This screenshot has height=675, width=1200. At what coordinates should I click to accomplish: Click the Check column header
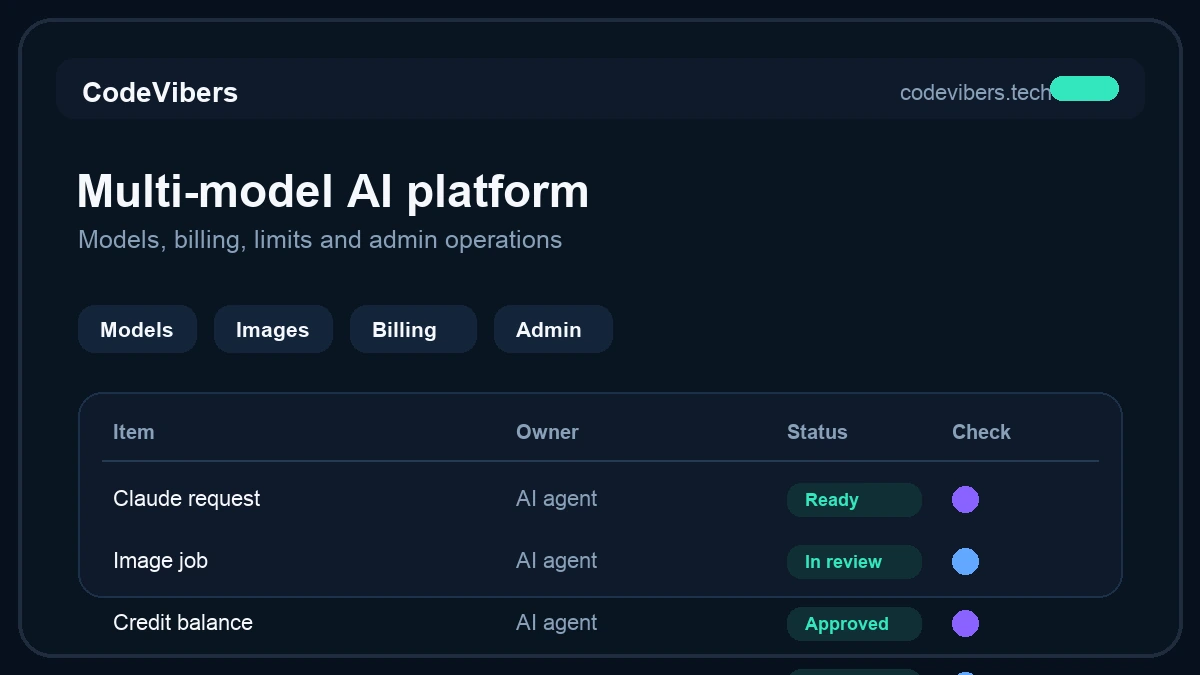coord(981,432)
